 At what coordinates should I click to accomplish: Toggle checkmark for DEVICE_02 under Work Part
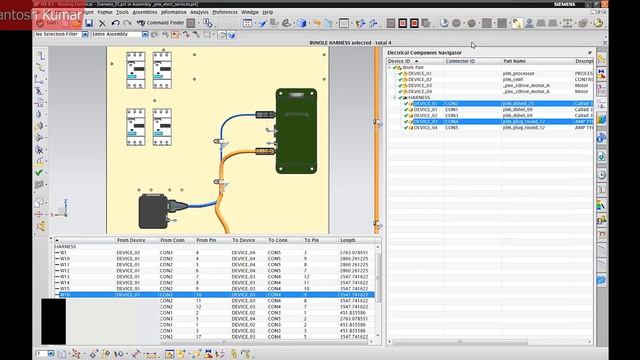[x=400, y=80]
